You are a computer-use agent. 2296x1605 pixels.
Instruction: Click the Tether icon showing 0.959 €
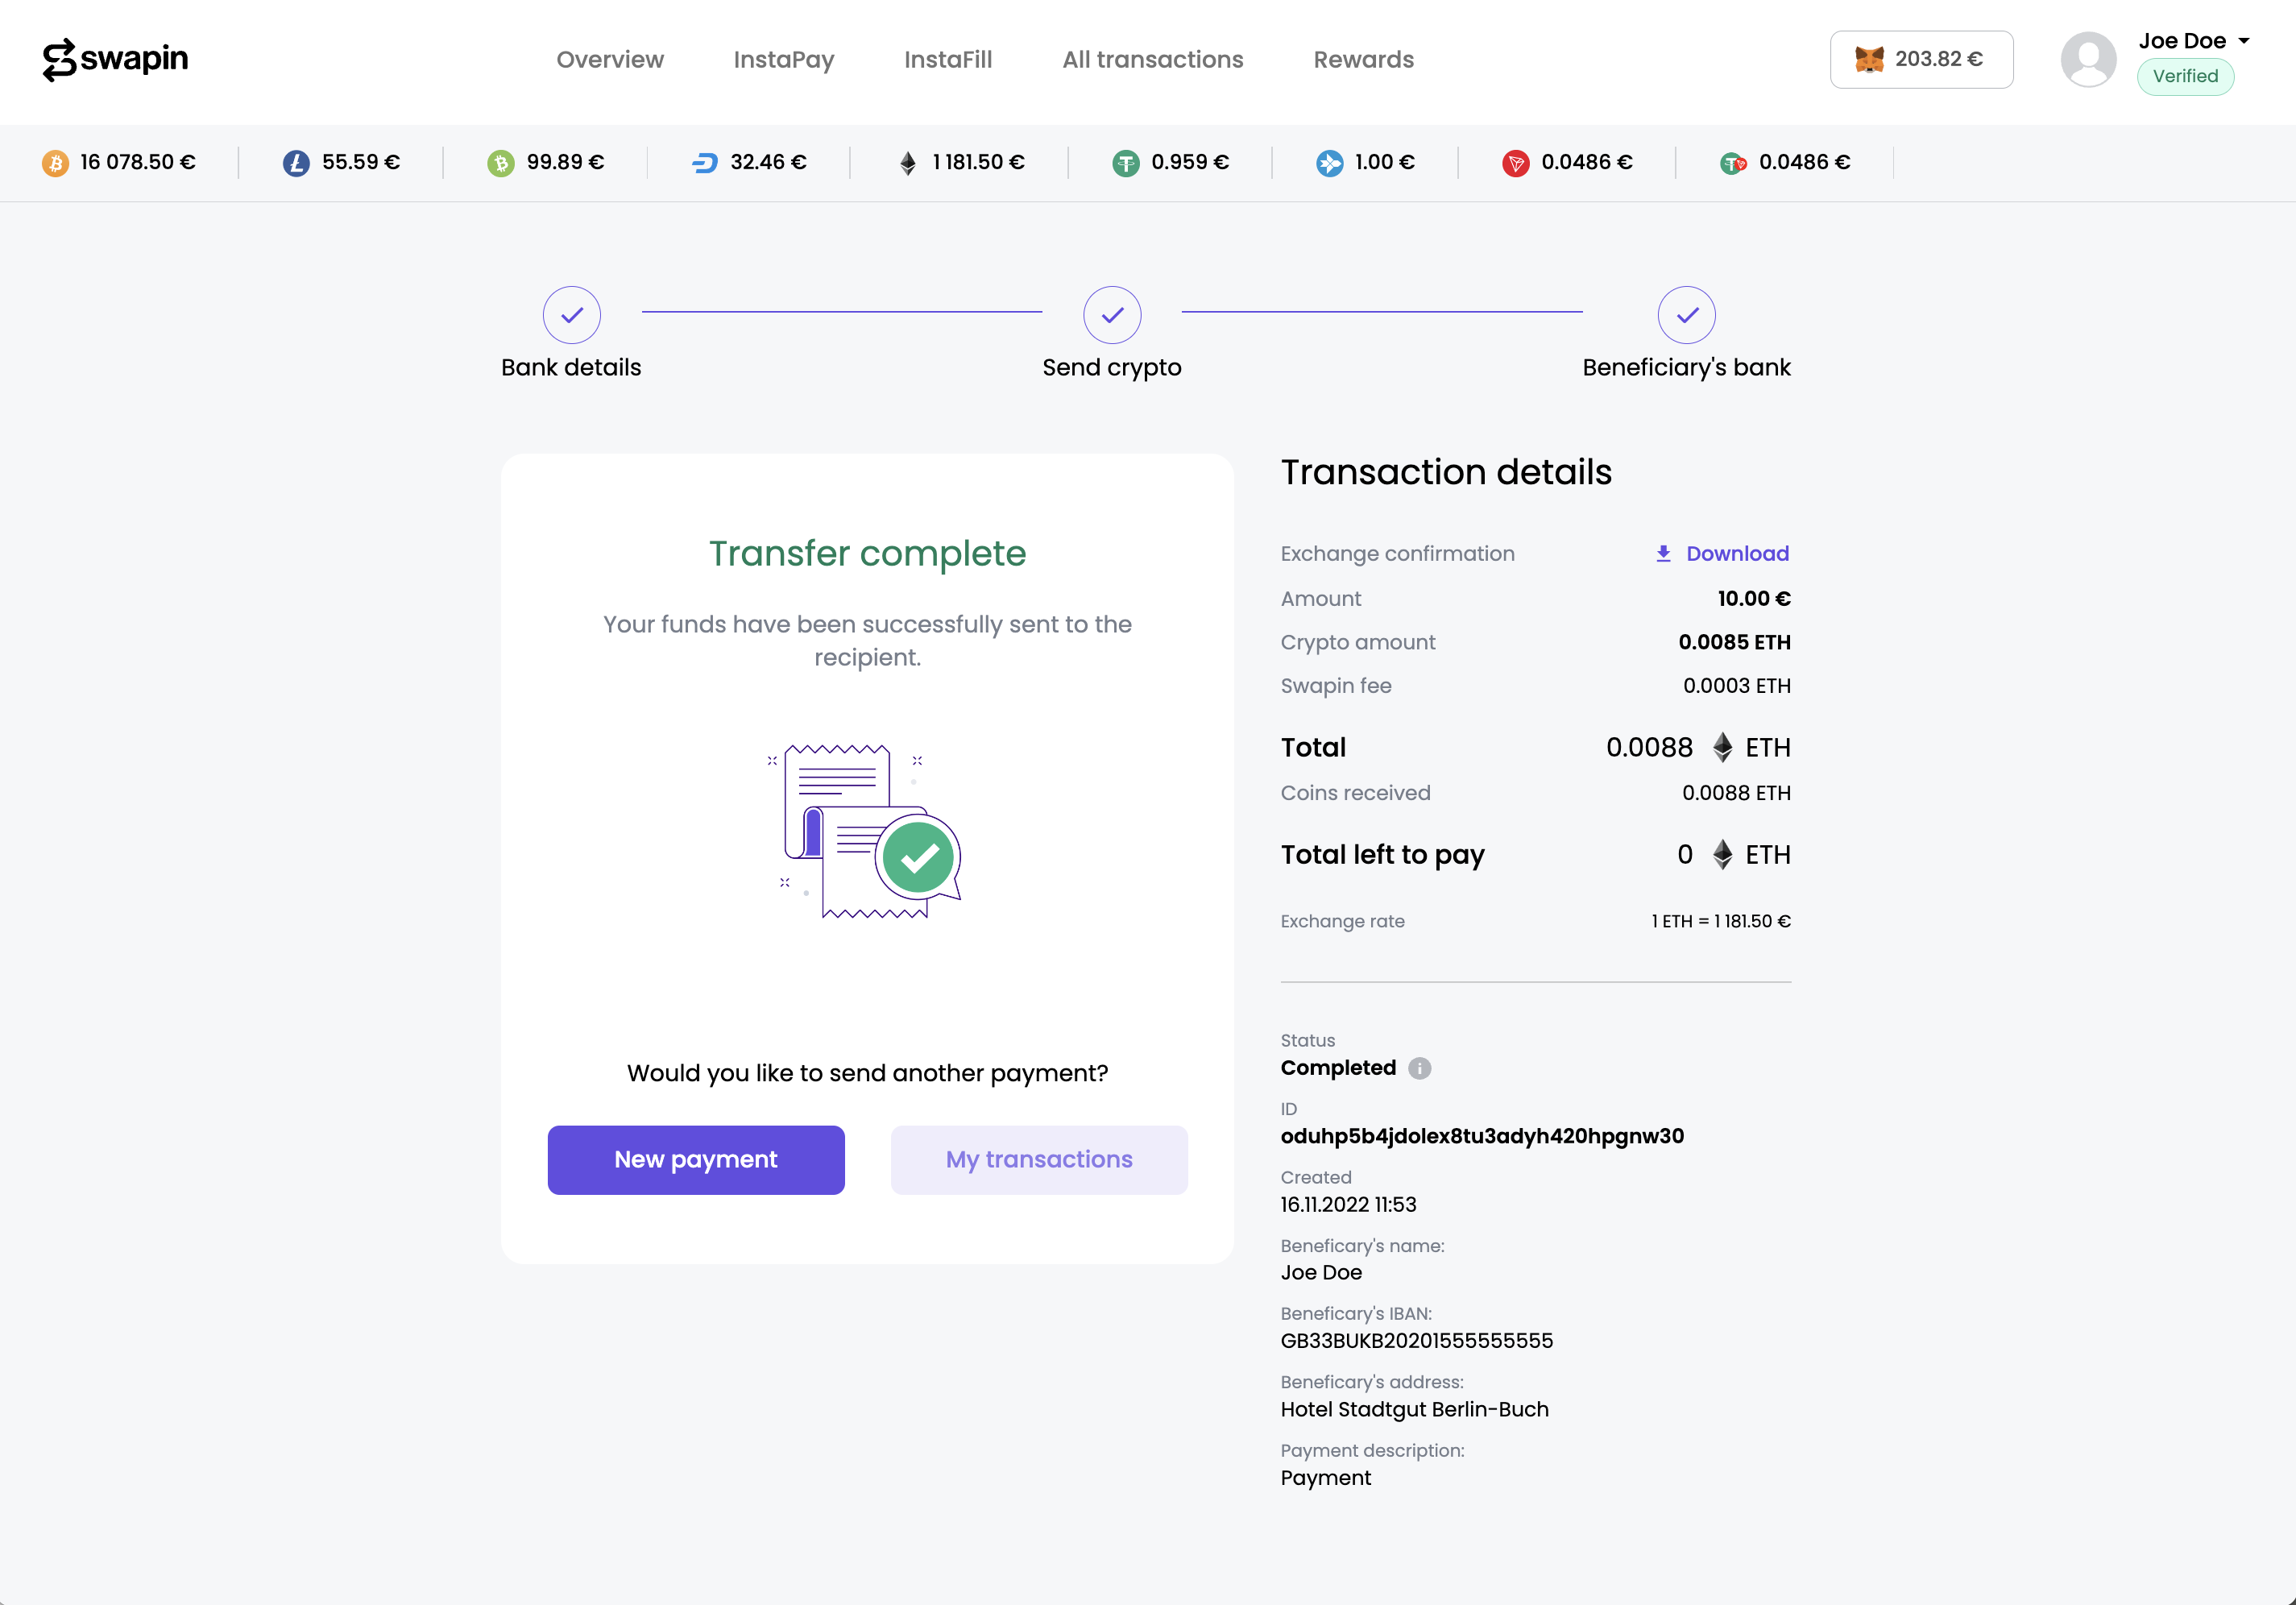click(x=1126, y=163)
